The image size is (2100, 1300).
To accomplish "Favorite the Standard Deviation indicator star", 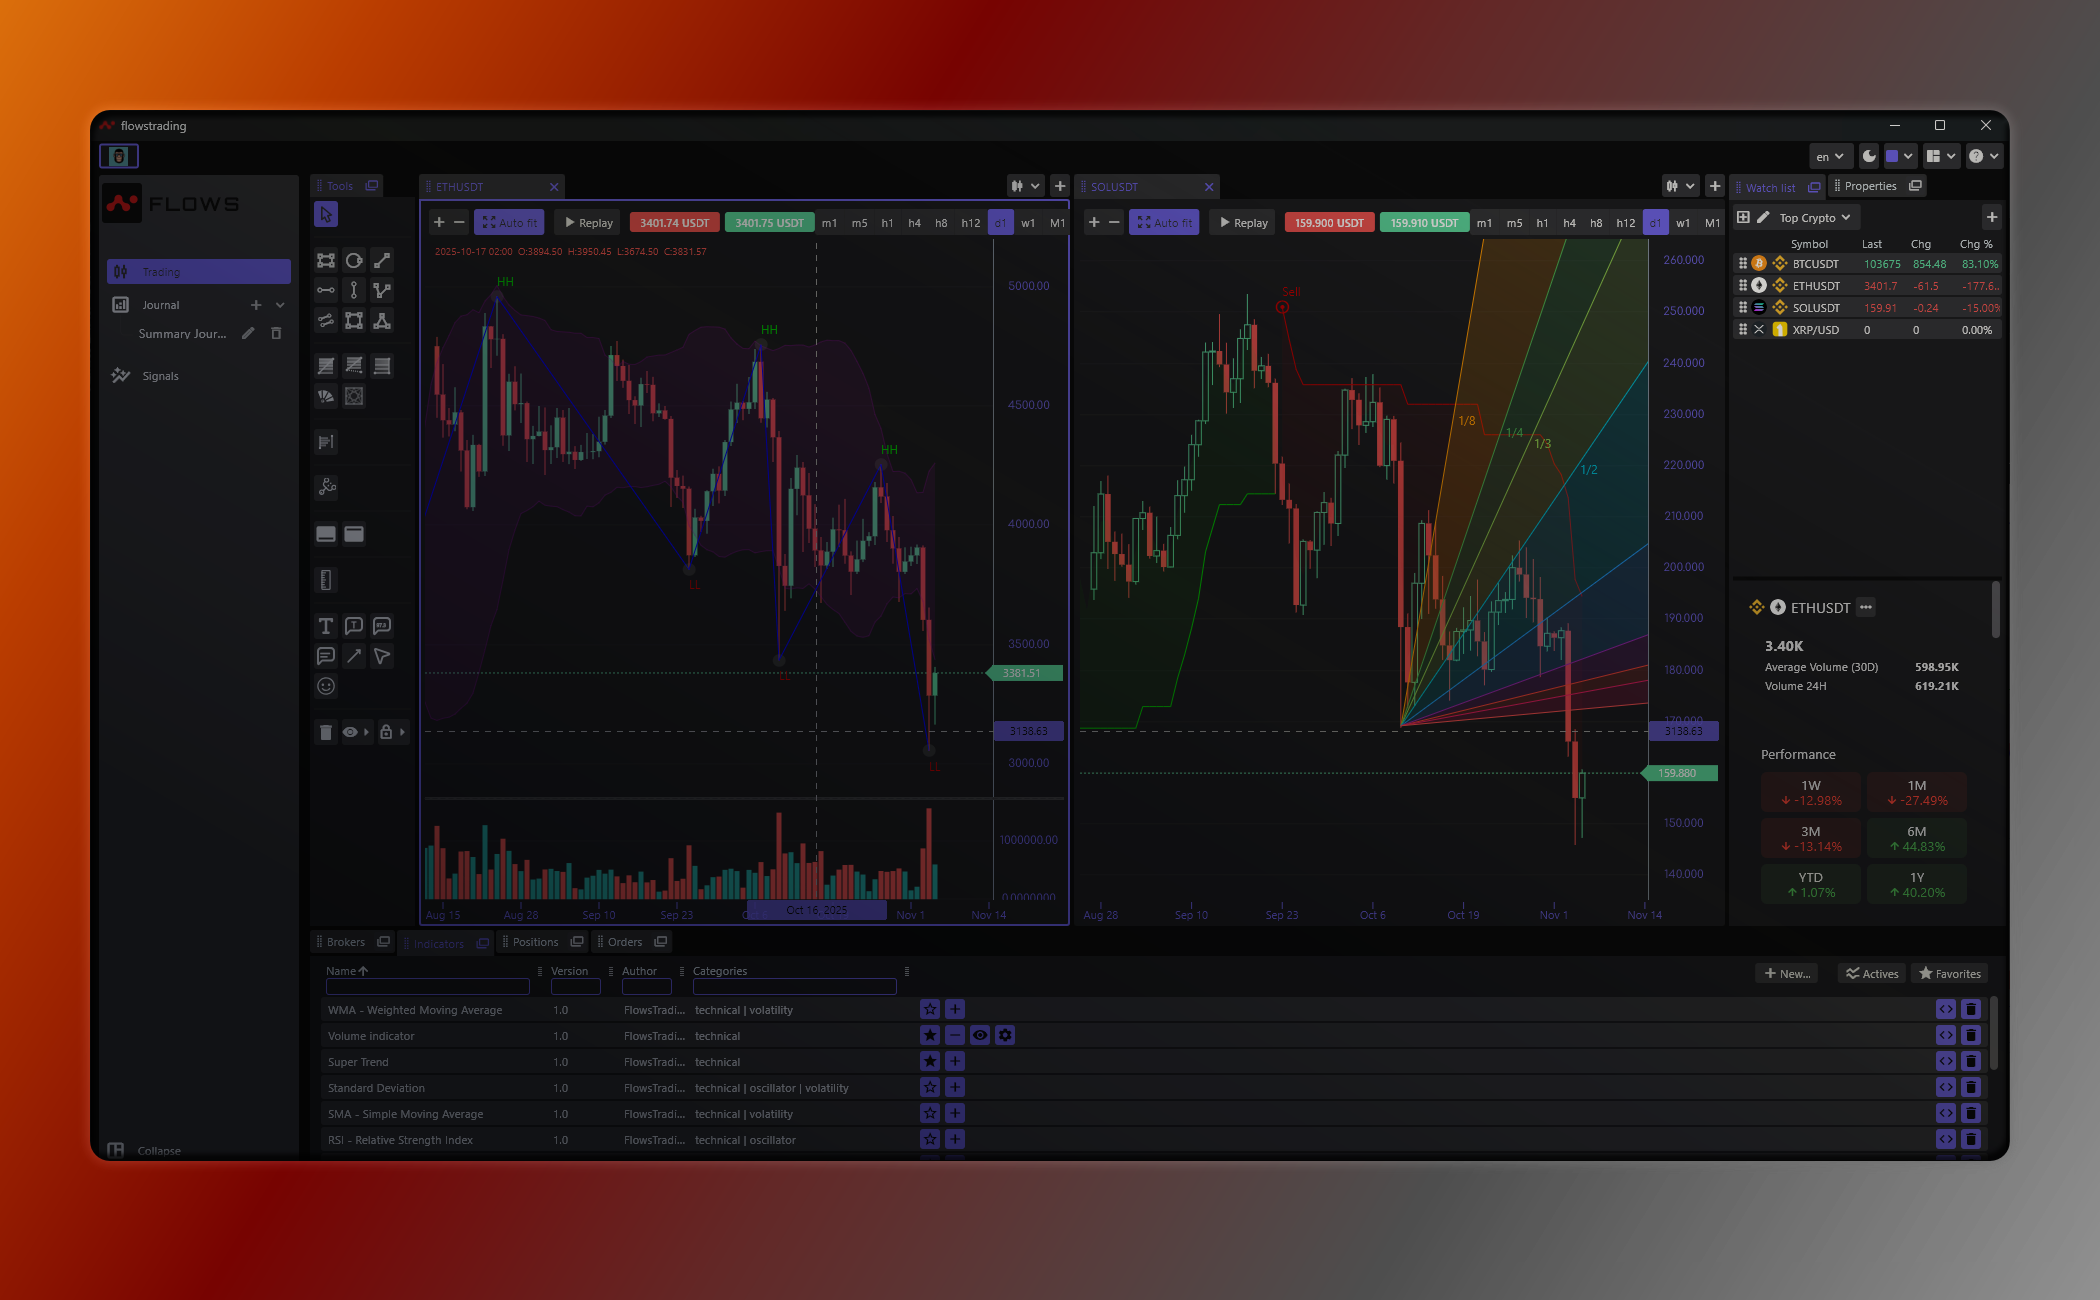I will coord(930,1088).
